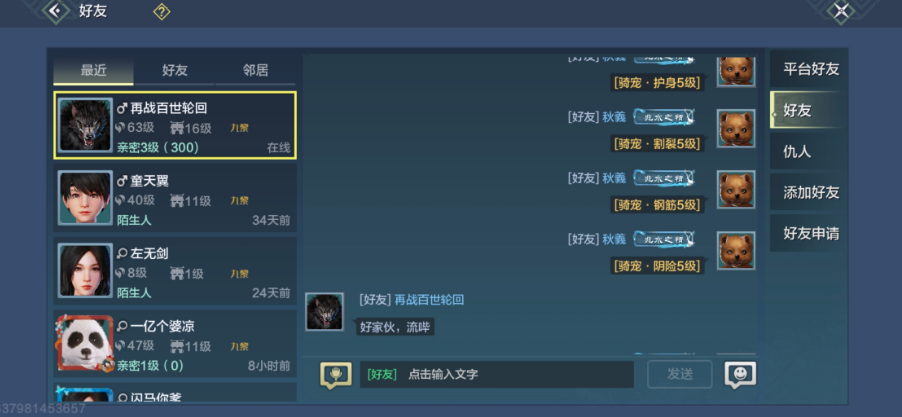This screenshot has width=902, height=417.
Task: Open the emoji smiley chat icon
Action: point(740,375)
